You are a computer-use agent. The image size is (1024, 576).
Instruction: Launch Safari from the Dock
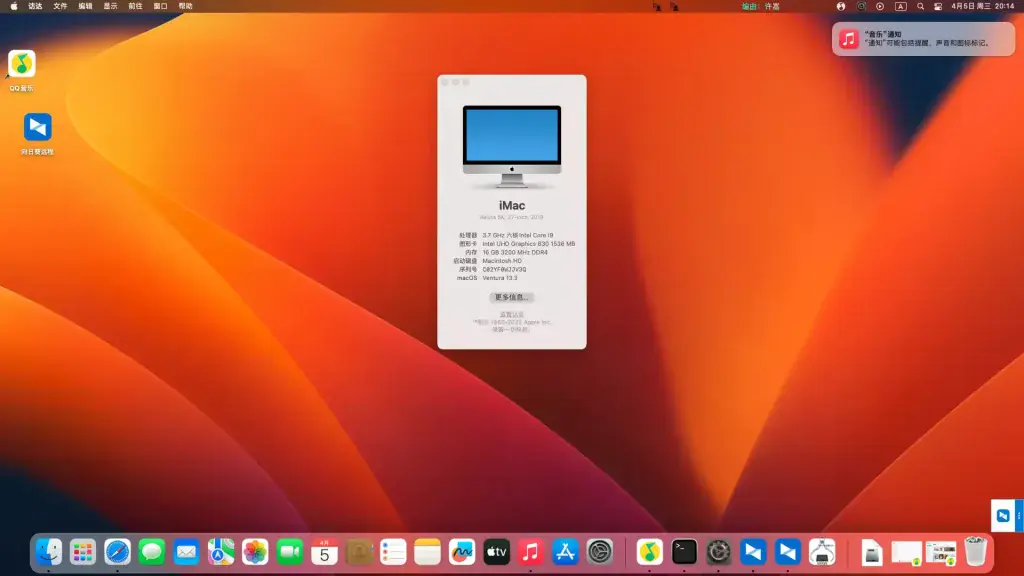tap(118, 552)
